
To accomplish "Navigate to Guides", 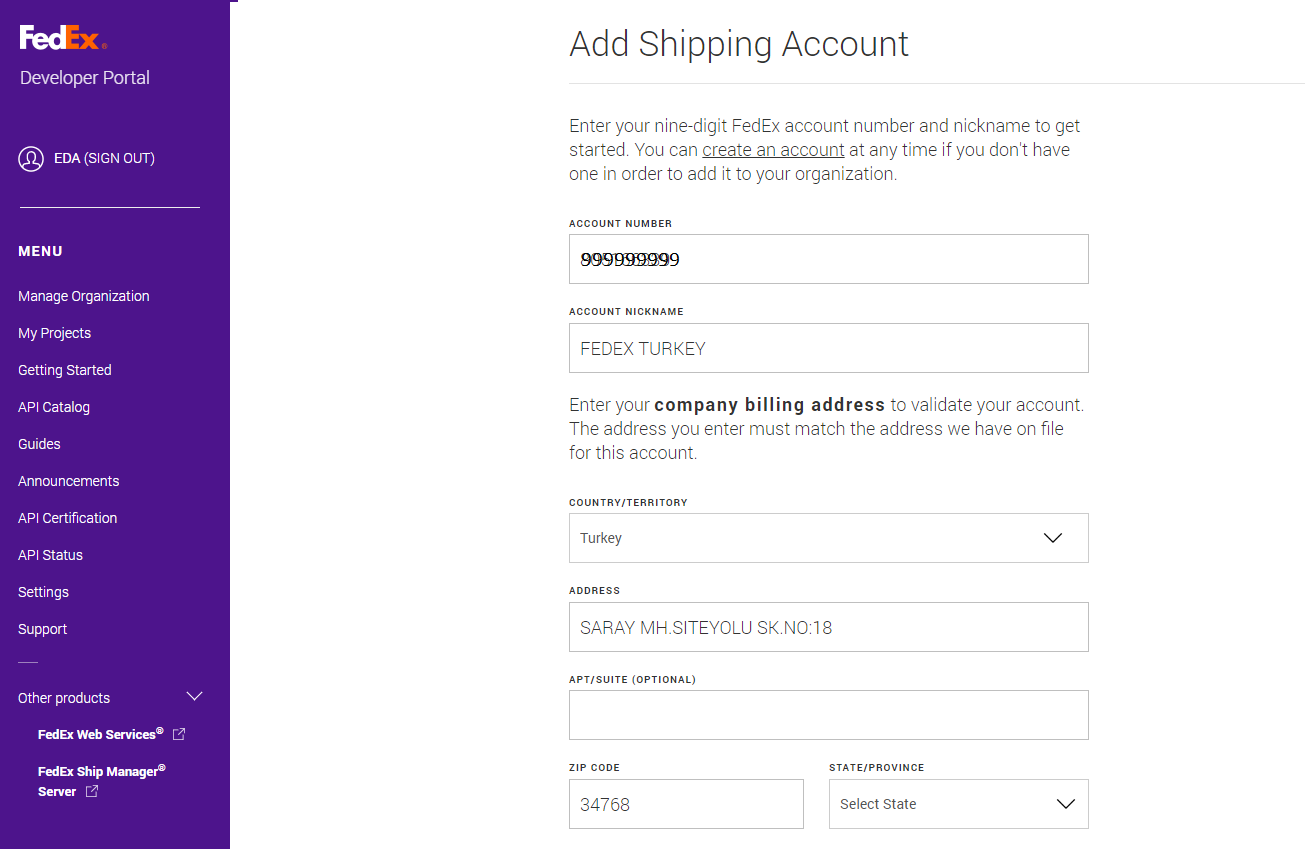I will 40,444.
